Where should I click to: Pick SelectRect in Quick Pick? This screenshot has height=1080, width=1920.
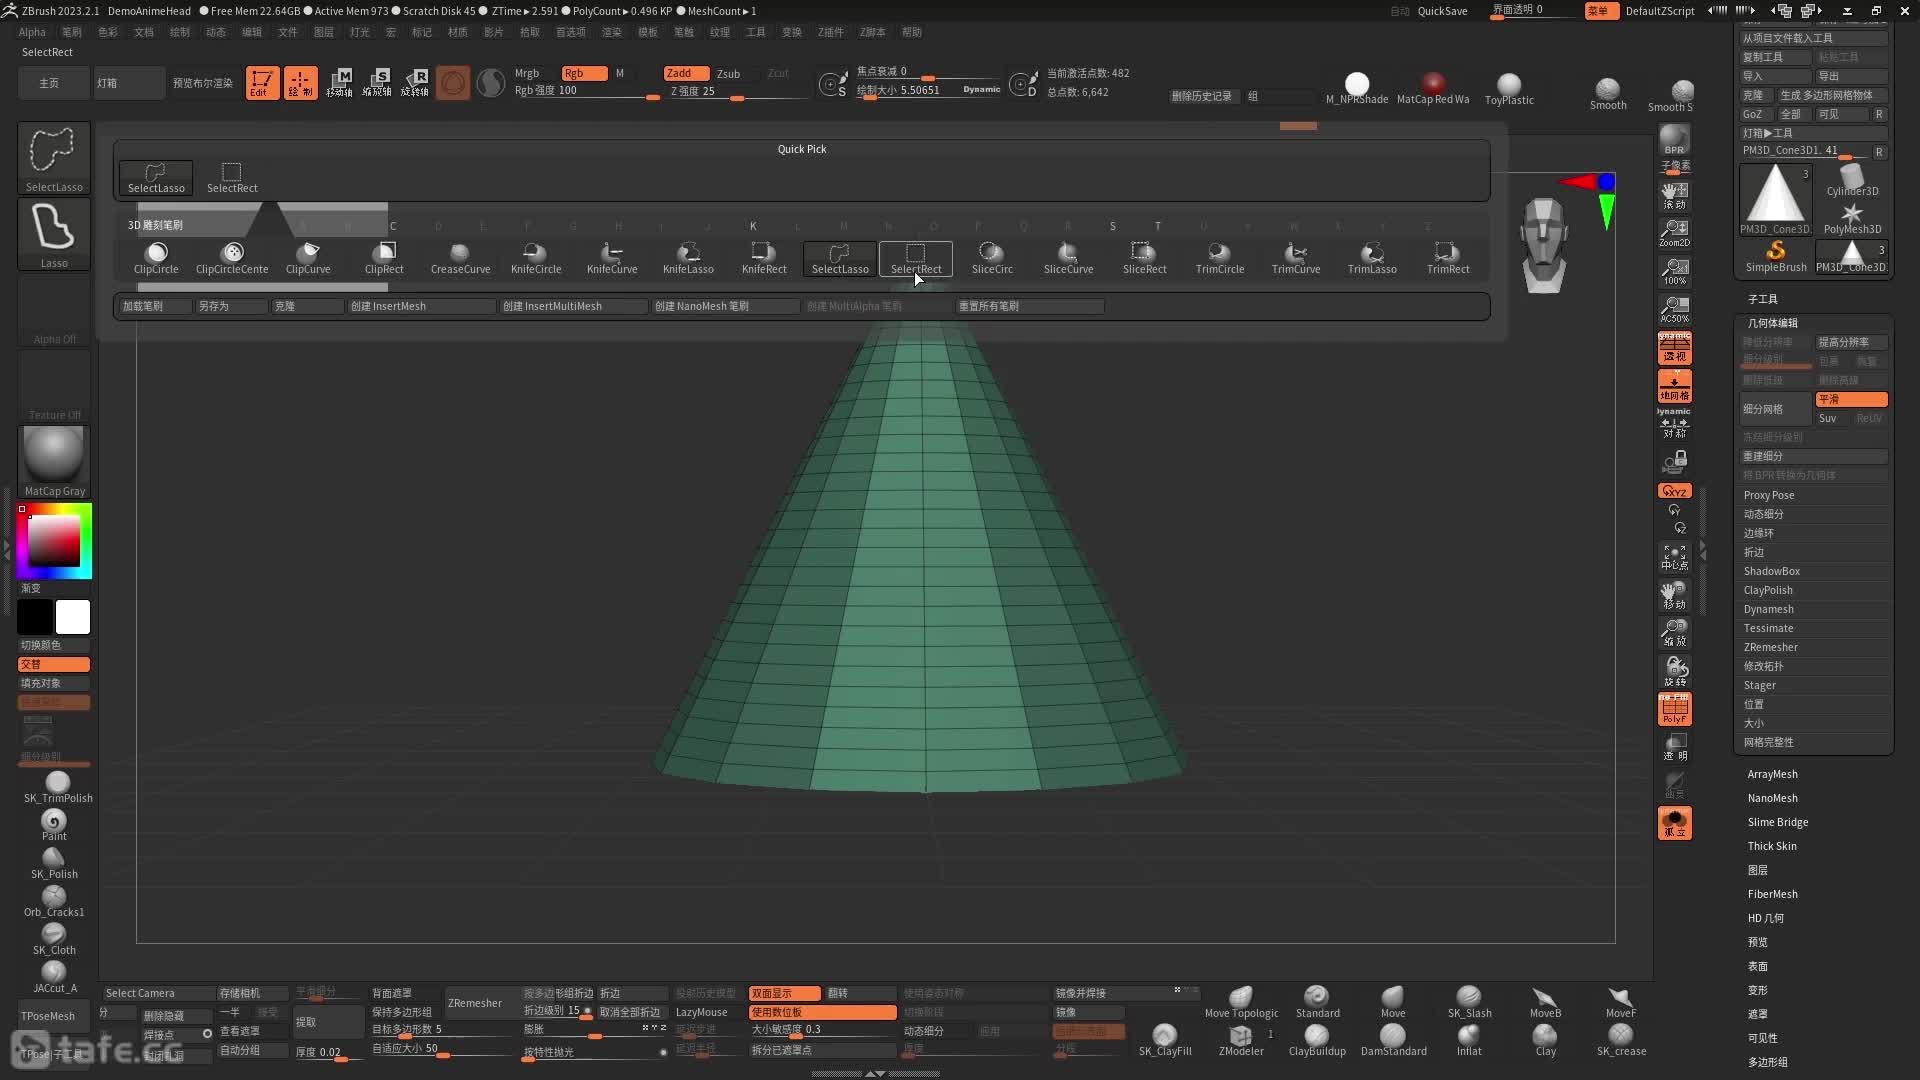[232, 177]
